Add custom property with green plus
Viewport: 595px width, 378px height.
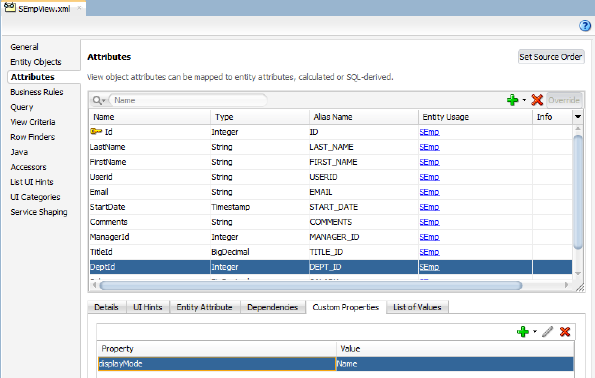523,332
